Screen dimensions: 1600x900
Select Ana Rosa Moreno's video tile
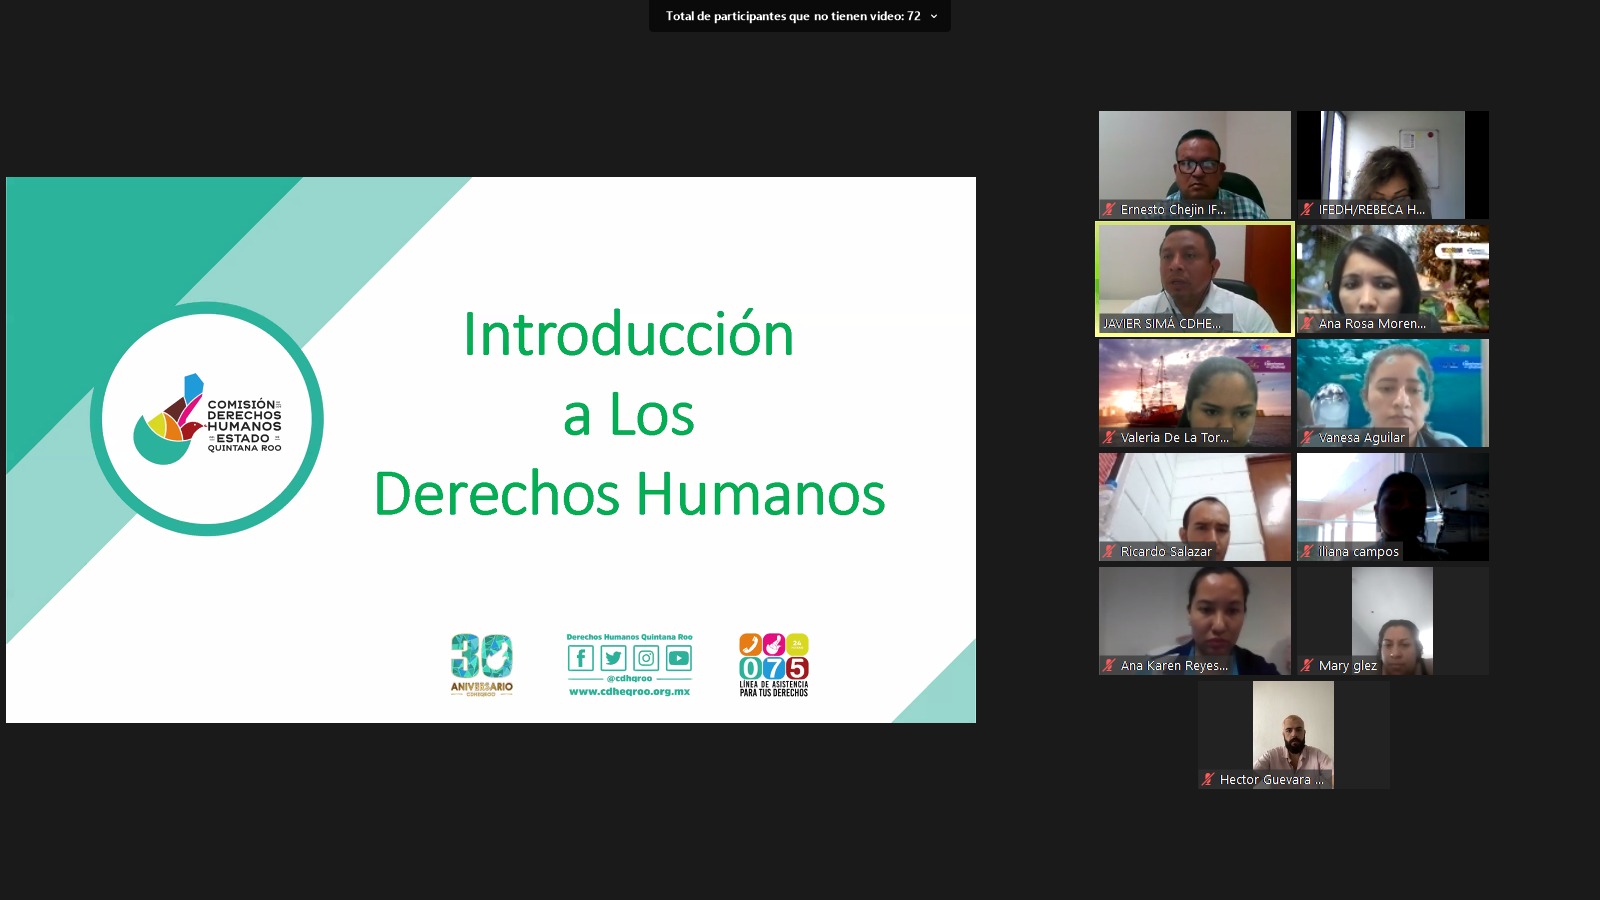pyautogui.click(x=1392, y=278)
